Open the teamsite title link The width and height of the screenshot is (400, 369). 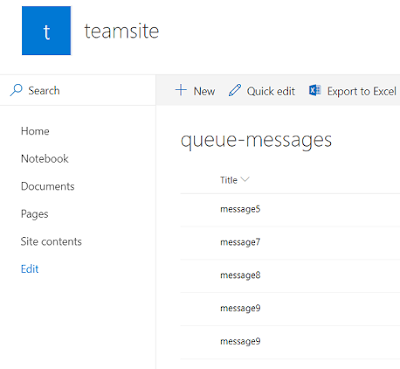point(122,31)
